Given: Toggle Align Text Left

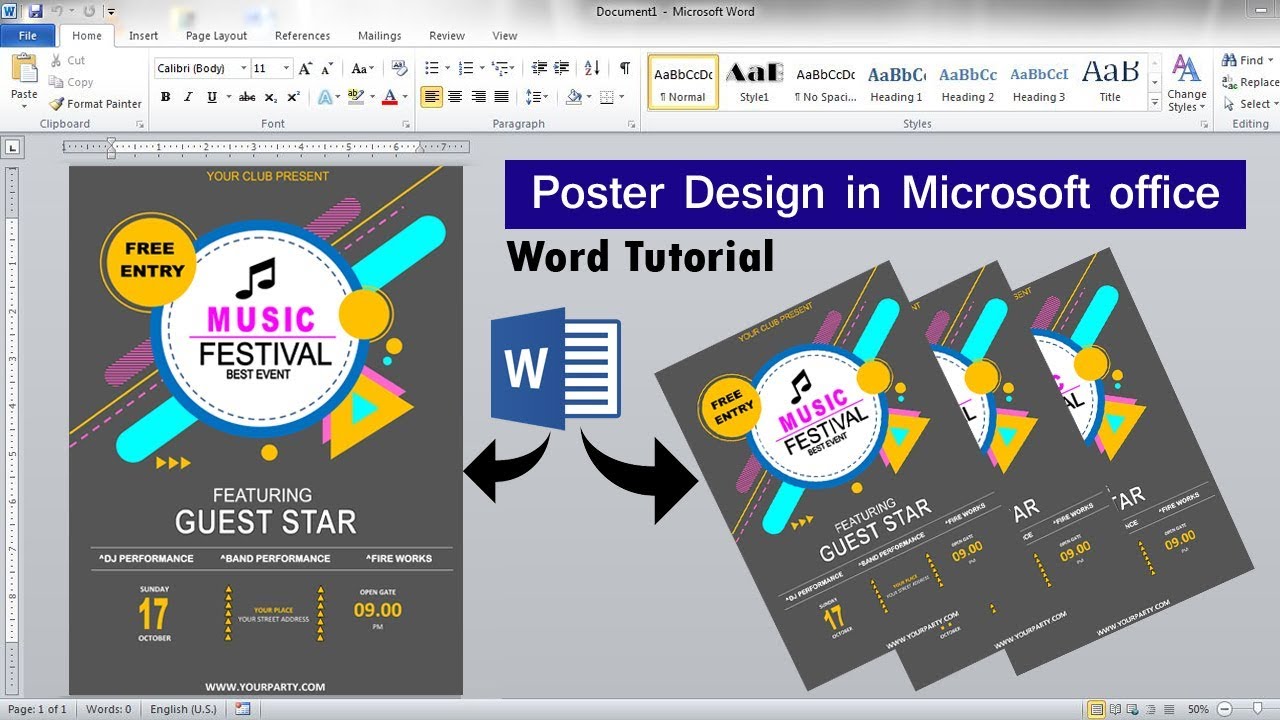Looking at the screenshot, I should coord(431,97).
